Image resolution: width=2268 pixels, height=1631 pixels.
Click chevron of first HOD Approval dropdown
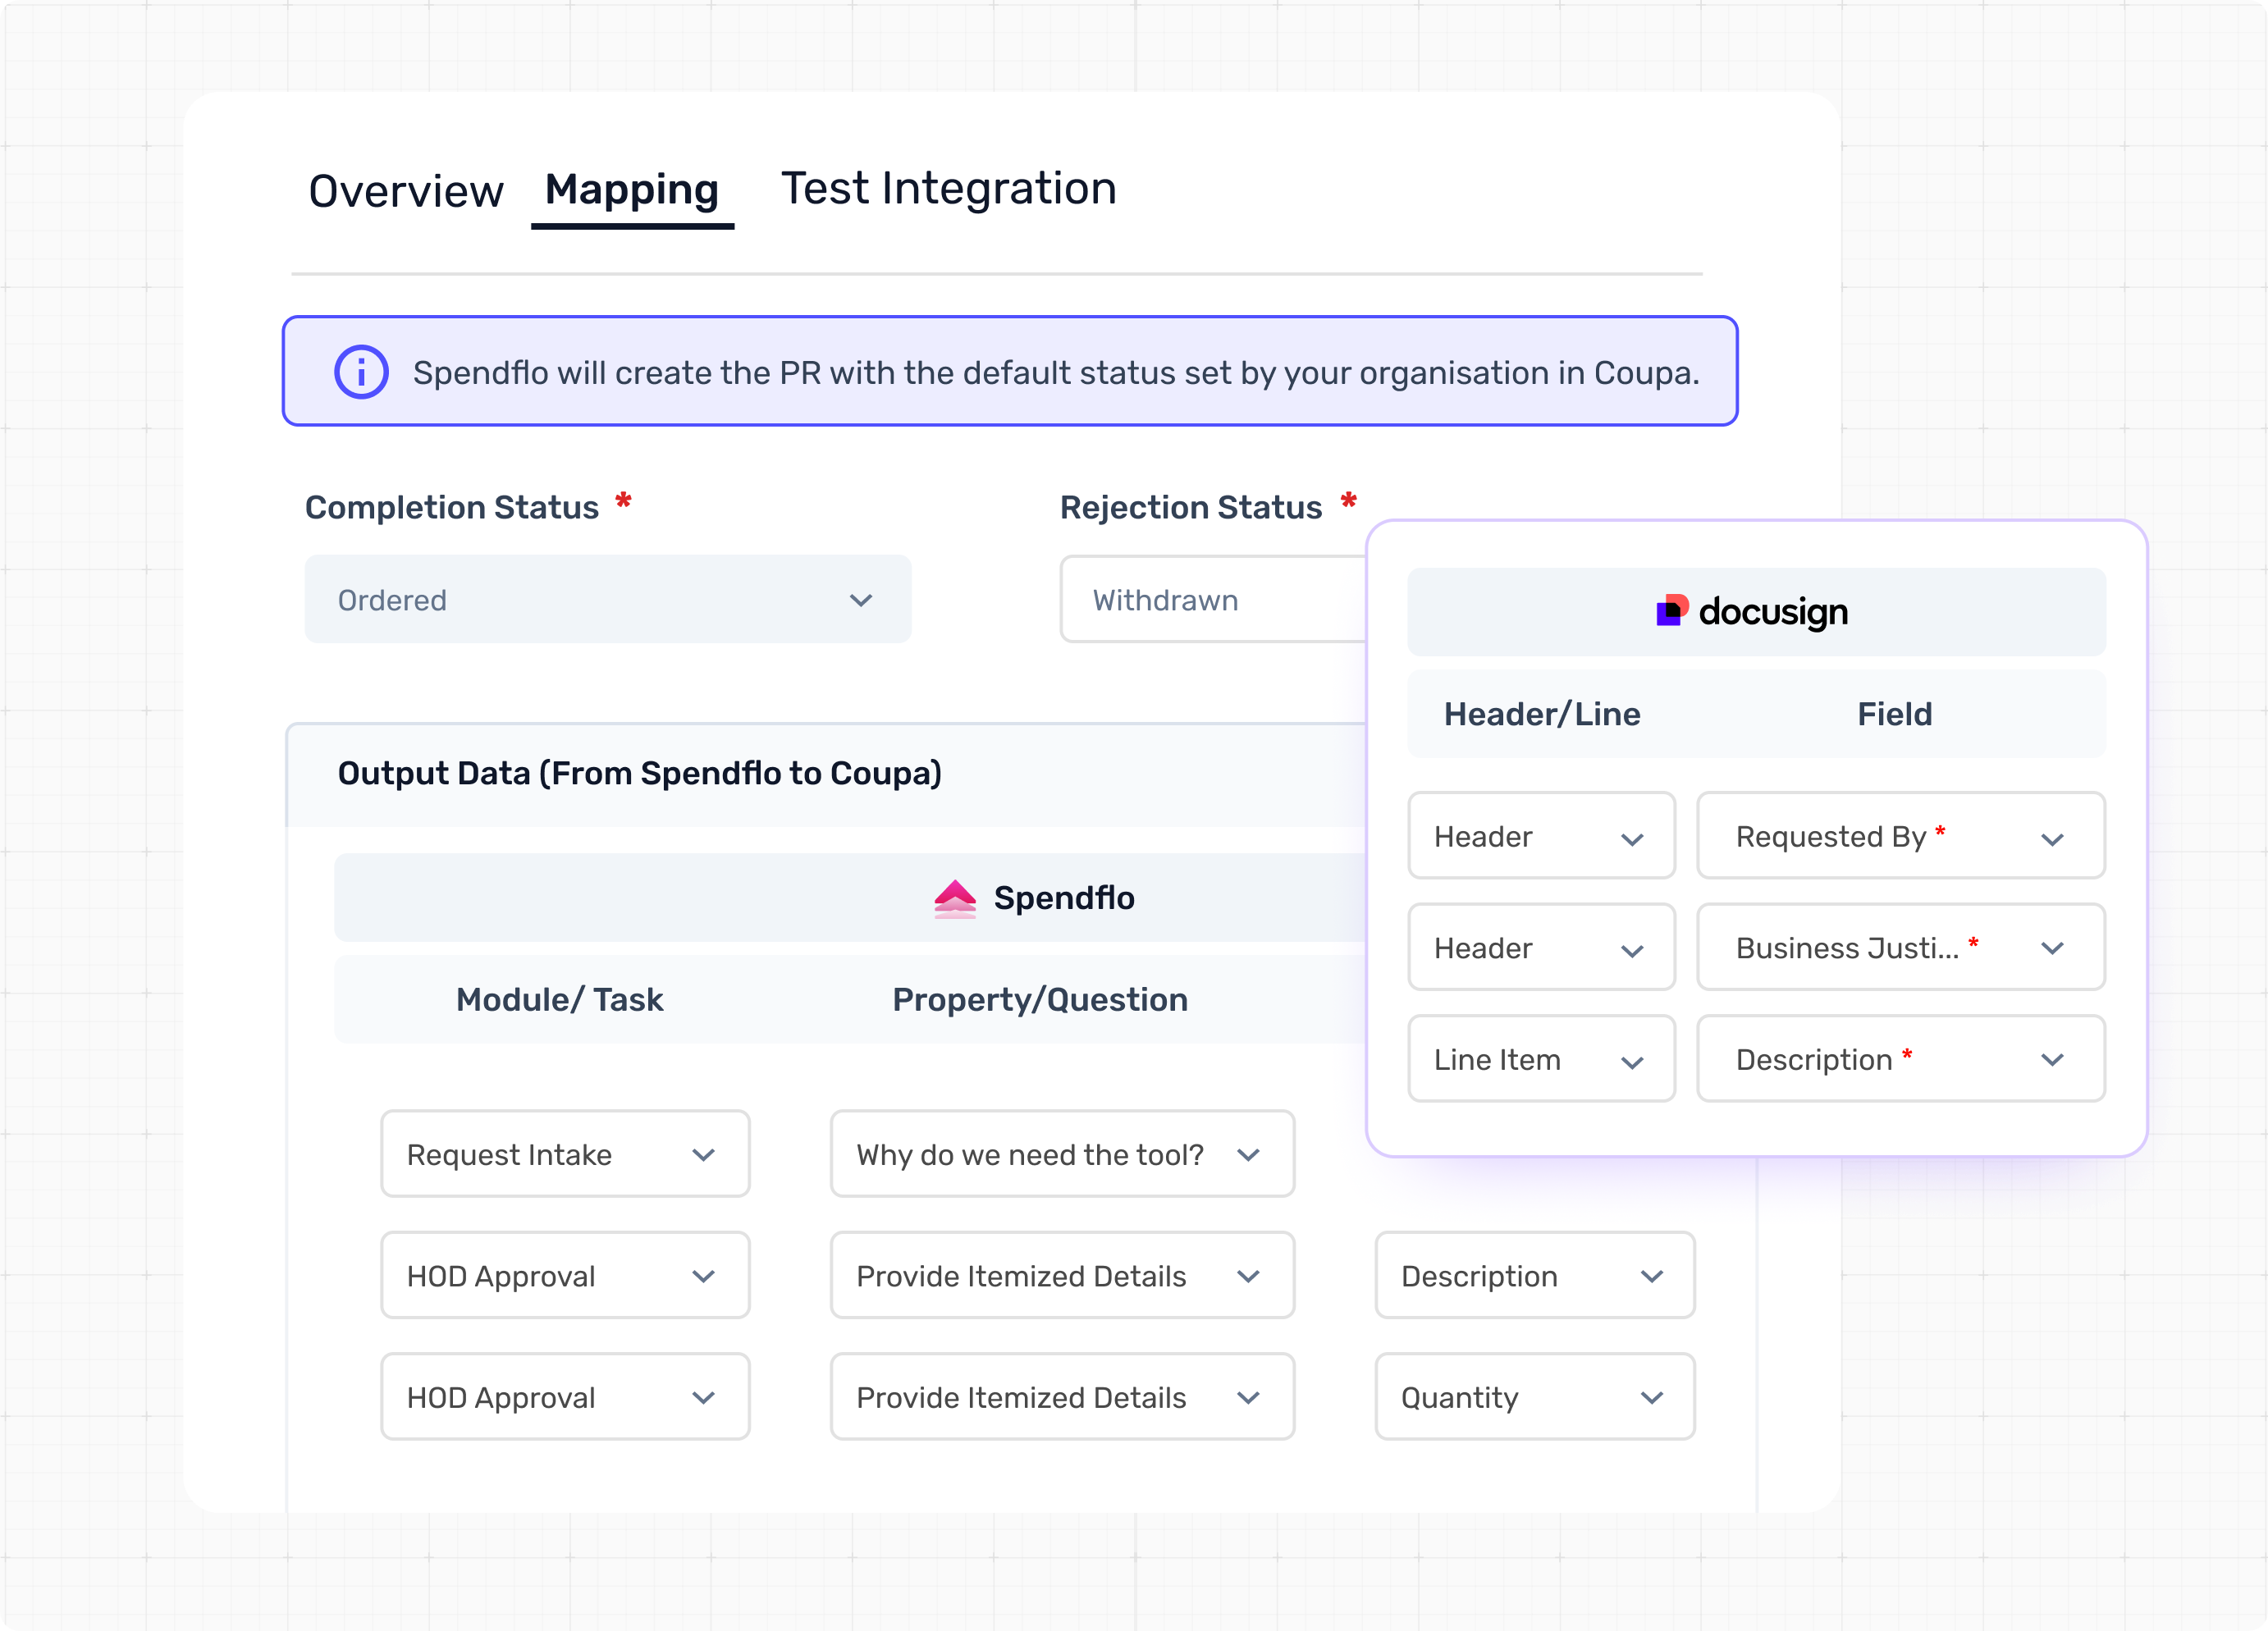[x=703, y=1276]
